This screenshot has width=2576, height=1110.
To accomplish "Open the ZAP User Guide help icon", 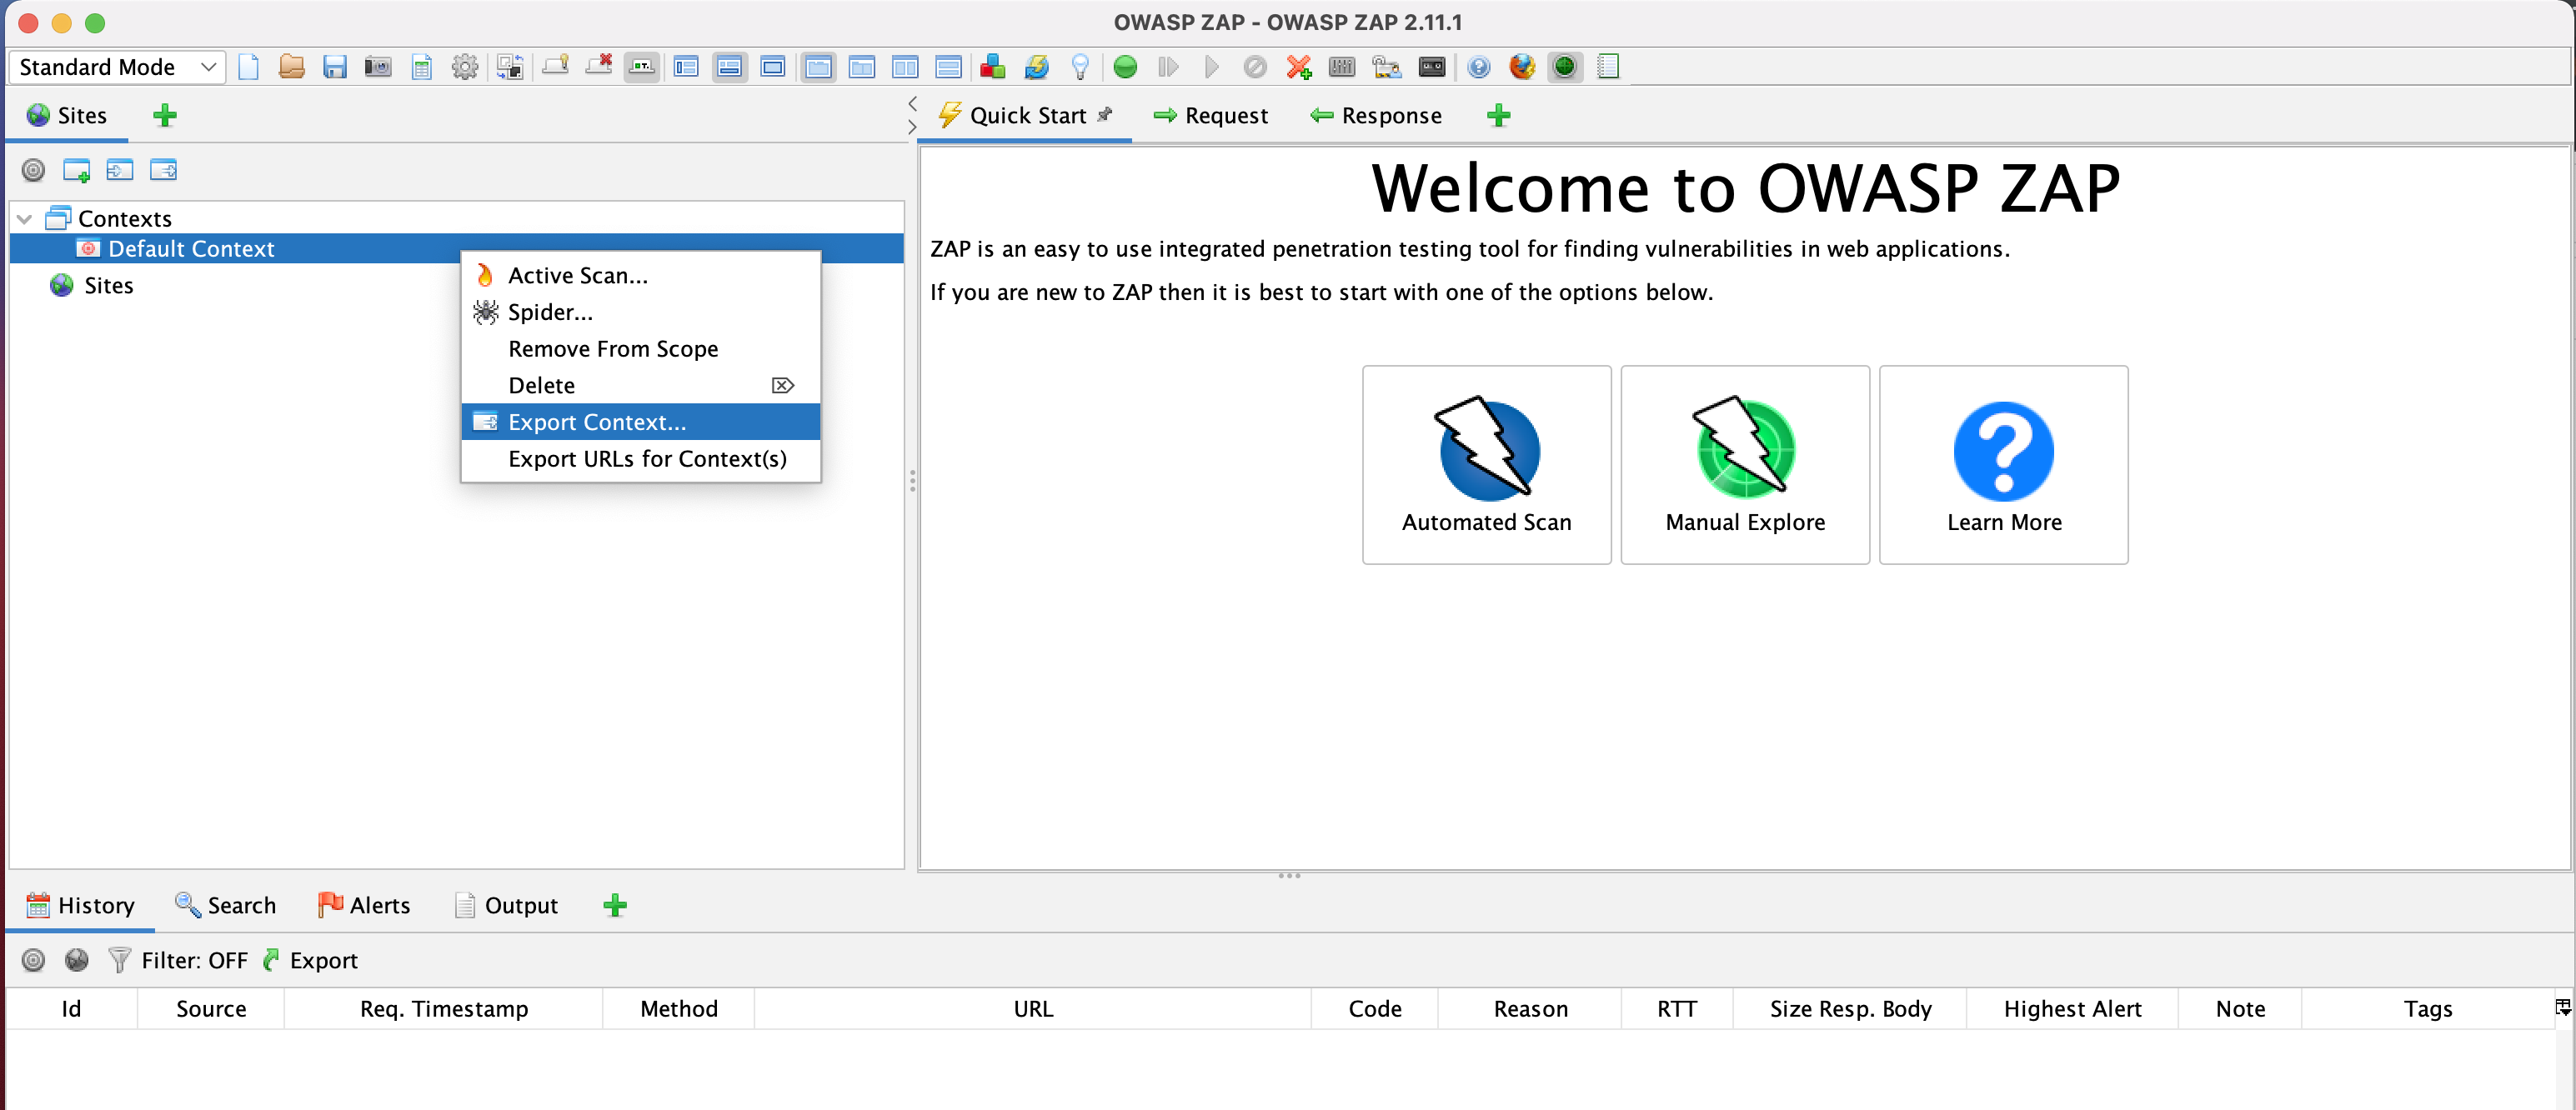I will click(x=1479, y=67).
